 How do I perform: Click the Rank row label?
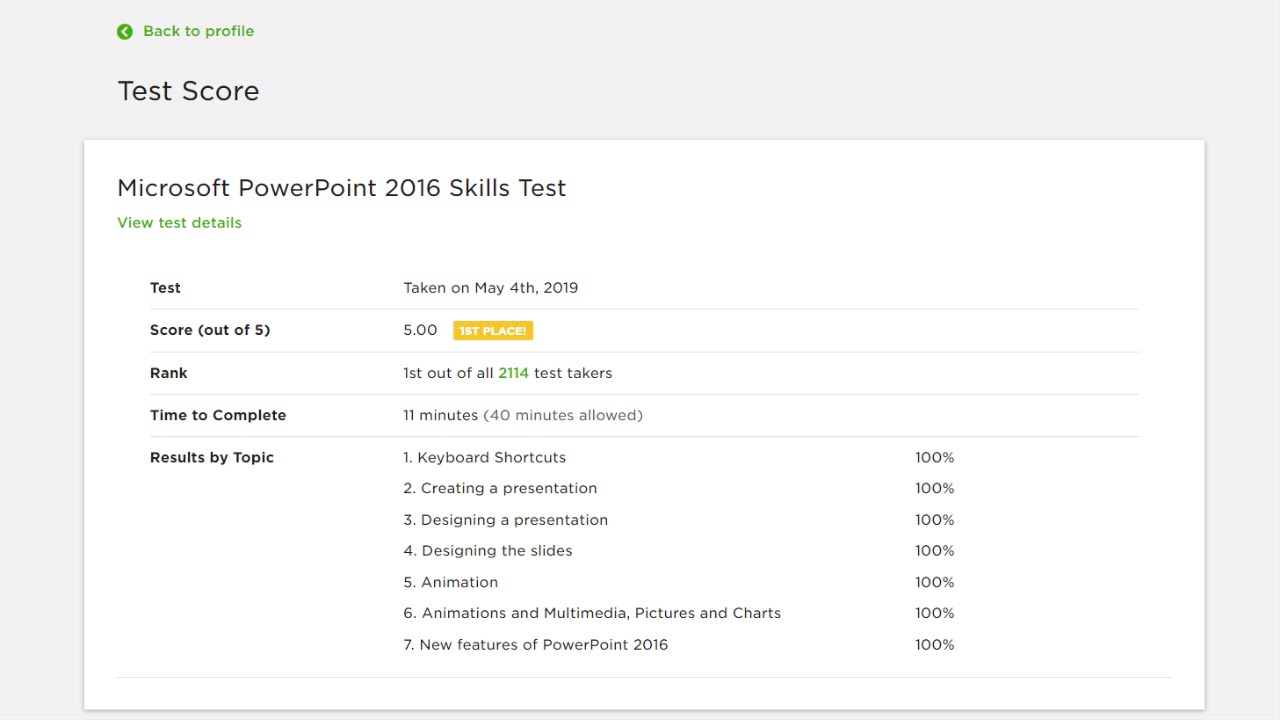(169, 373)
